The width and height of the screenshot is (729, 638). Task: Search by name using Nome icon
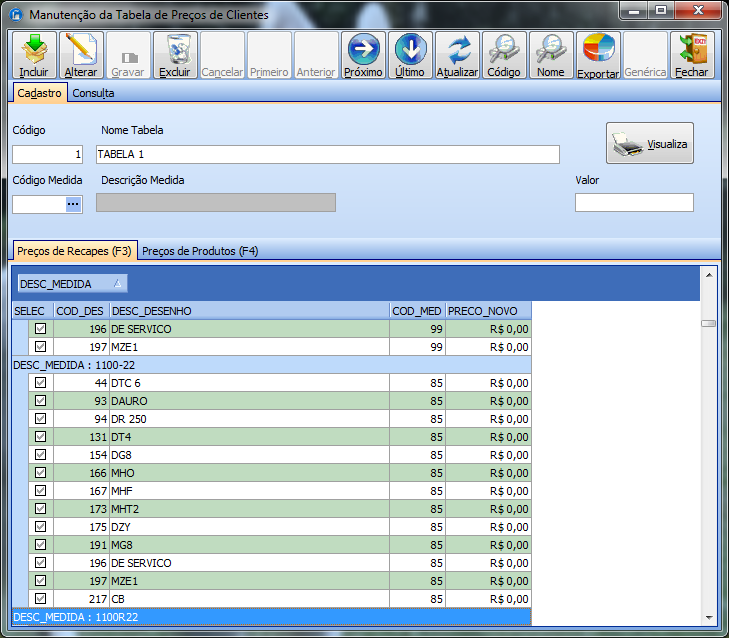pos(550,55)
